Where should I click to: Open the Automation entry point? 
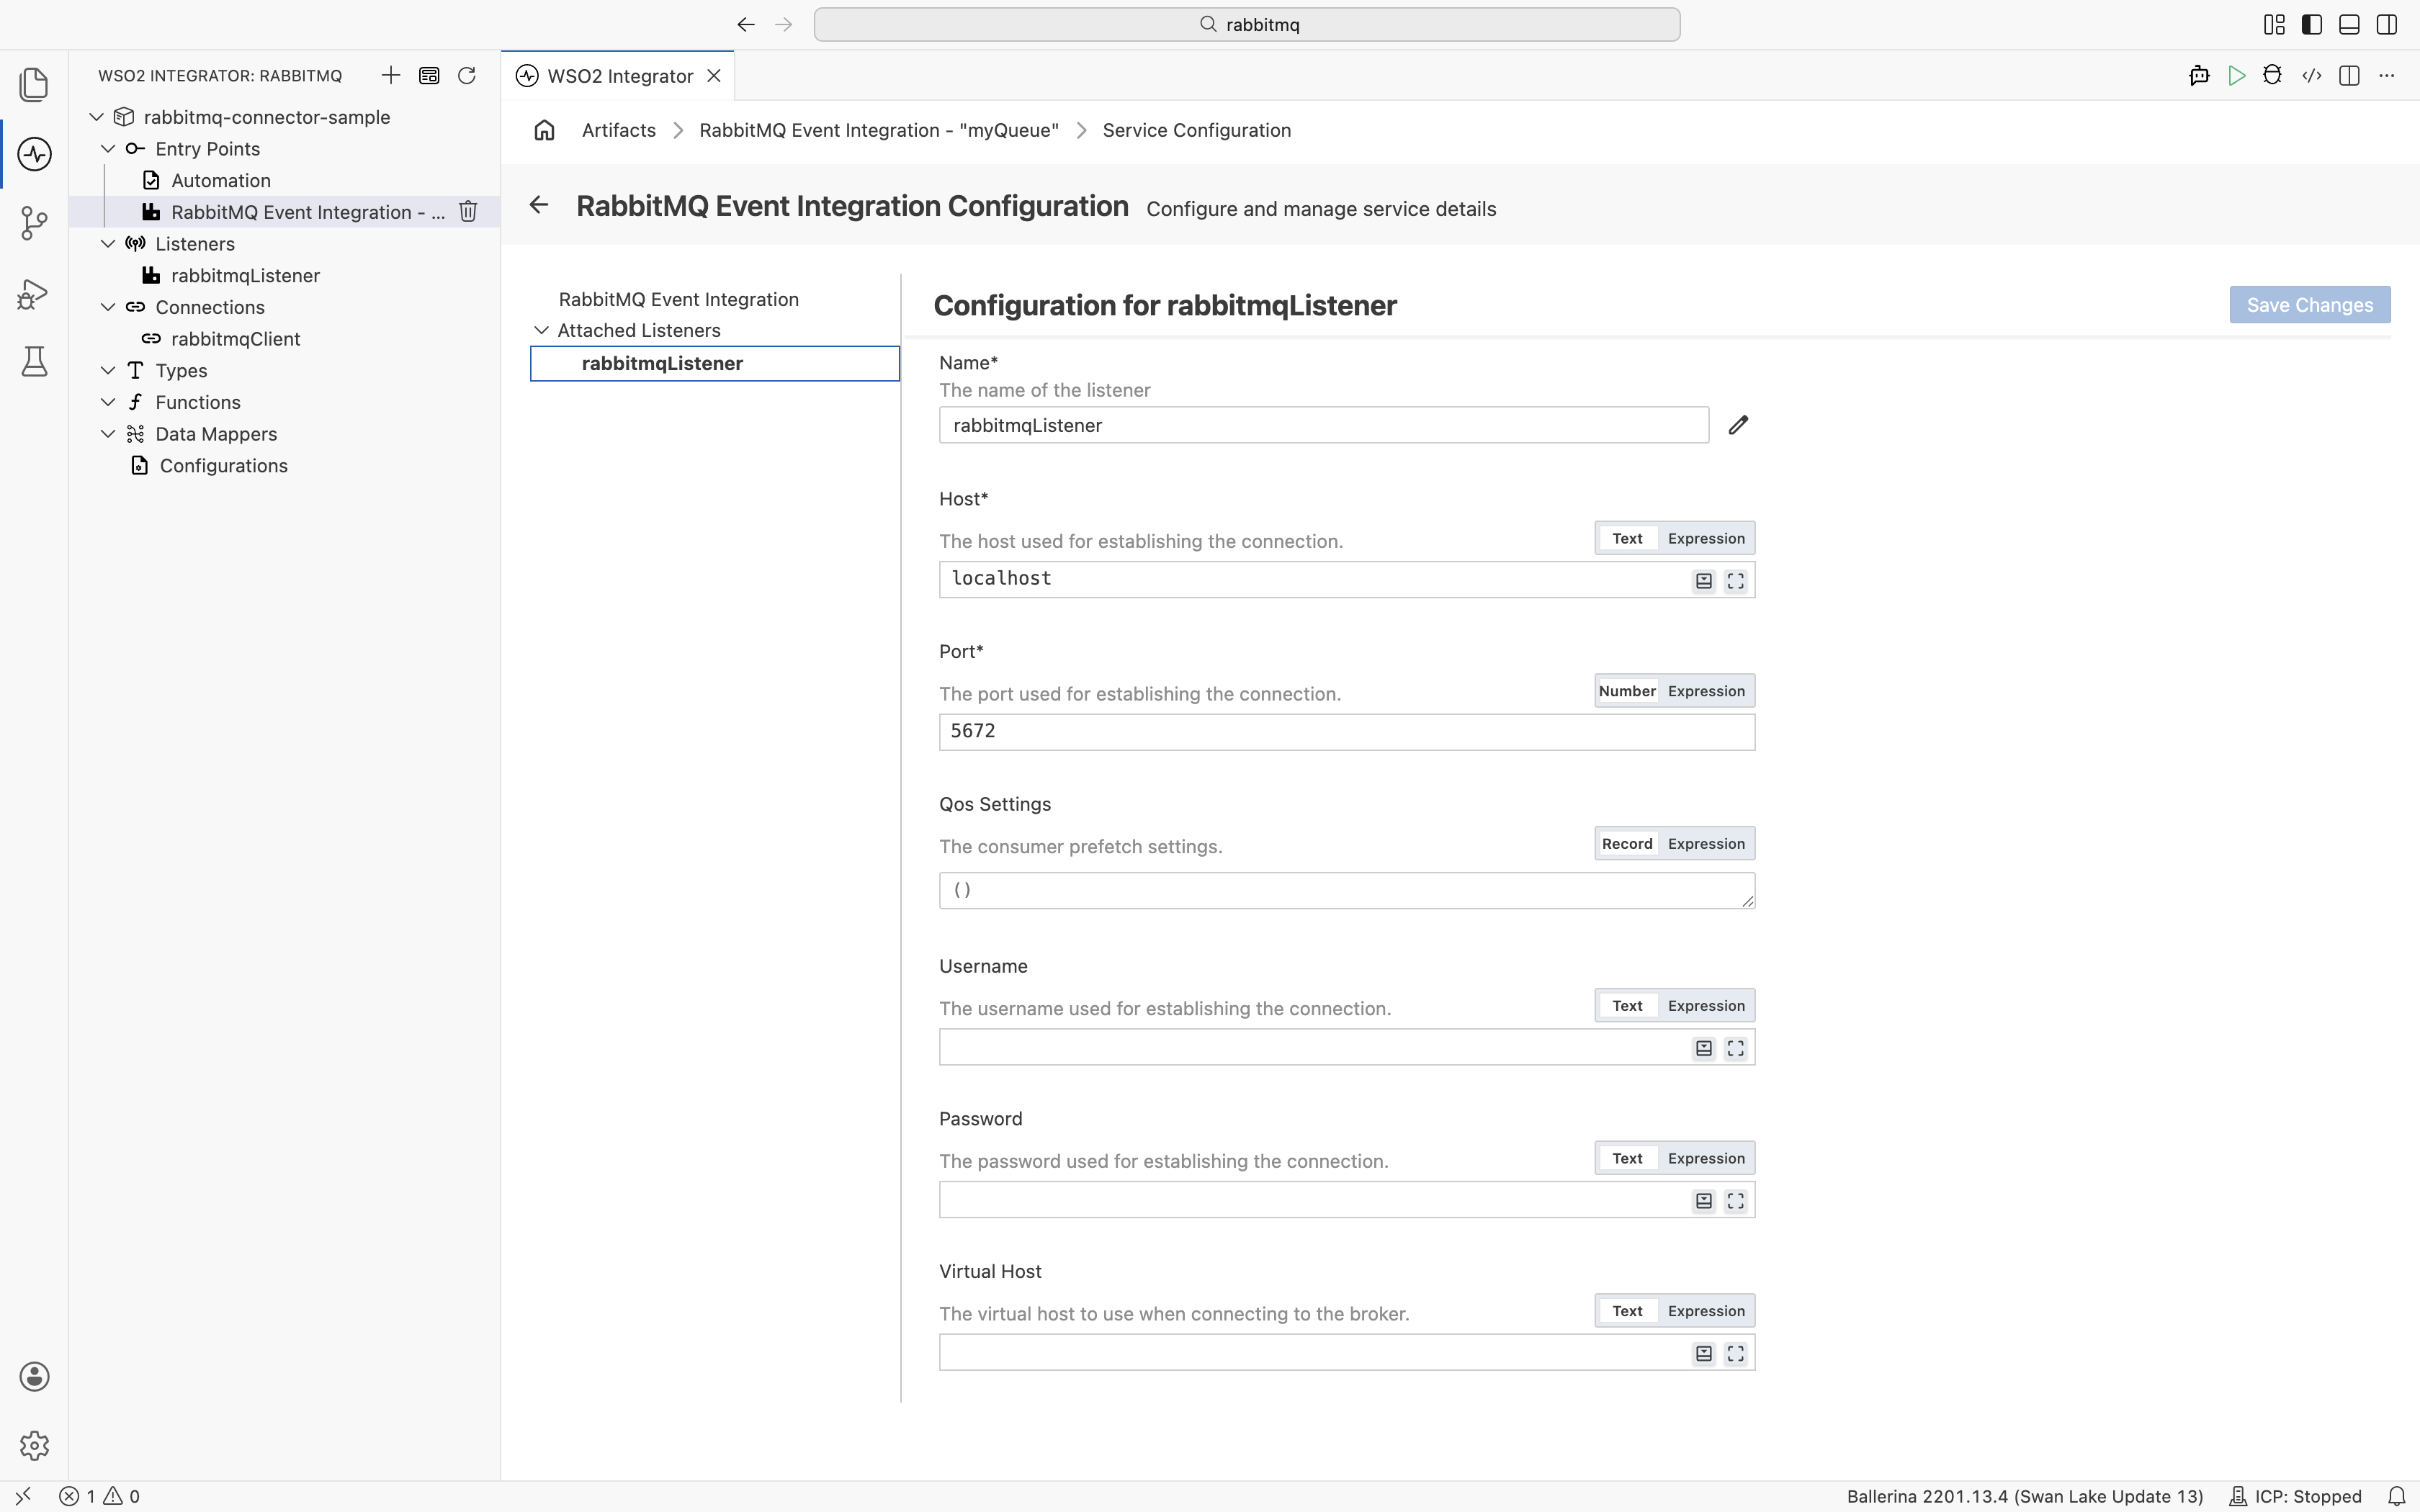click(221, 180)
